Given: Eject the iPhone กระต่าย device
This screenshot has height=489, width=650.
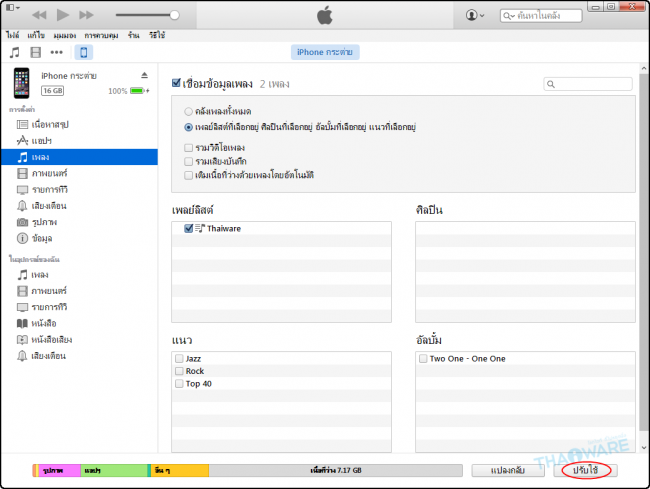Looking at the screenshot, I should pos(144,75).
